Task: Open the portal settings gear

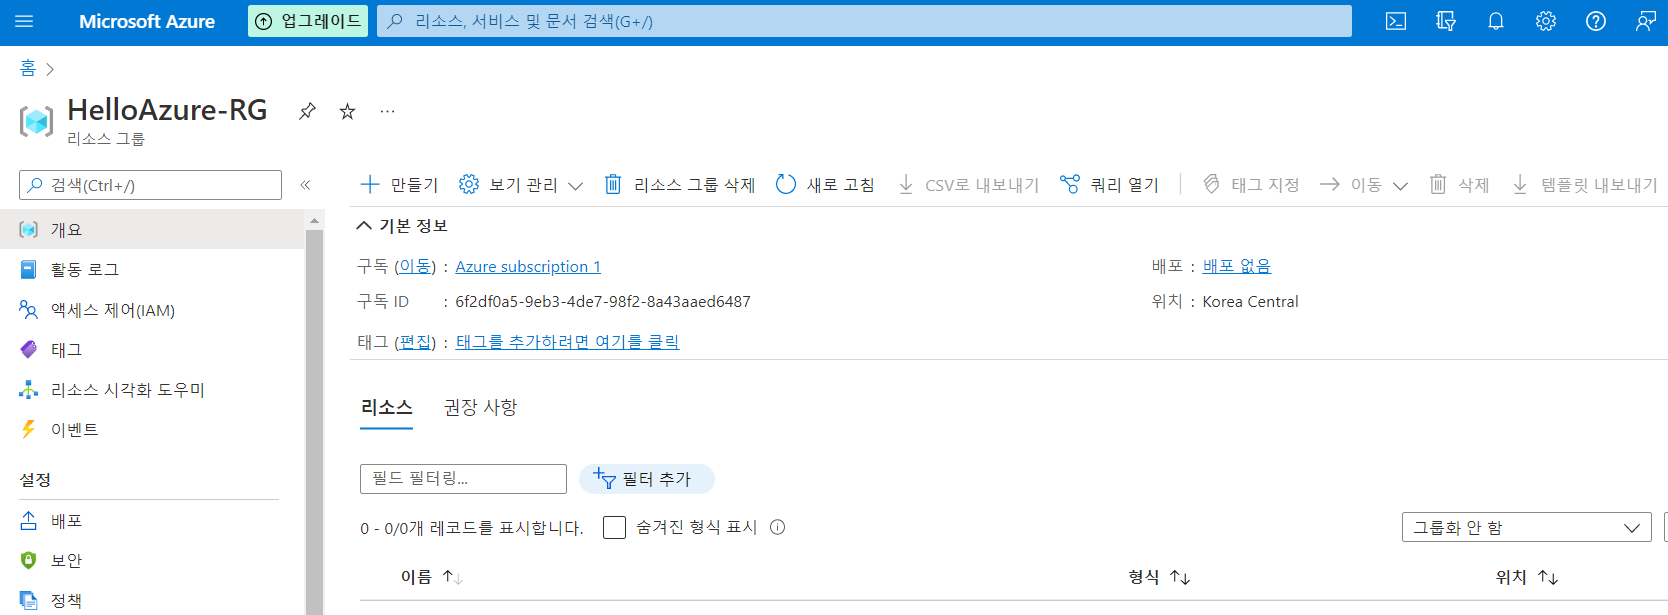Action: click(x=1546, y=21)
